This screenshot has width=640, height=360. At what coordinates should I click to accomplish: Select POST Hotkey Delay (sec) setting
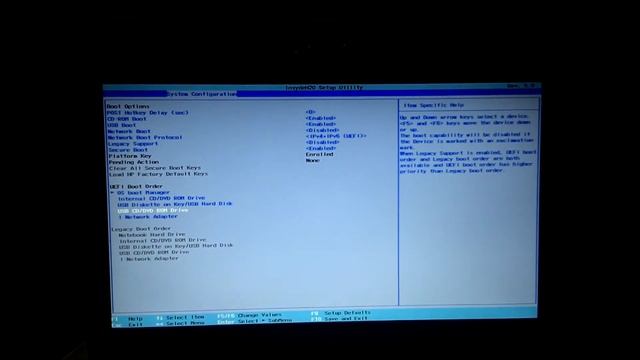148,113
